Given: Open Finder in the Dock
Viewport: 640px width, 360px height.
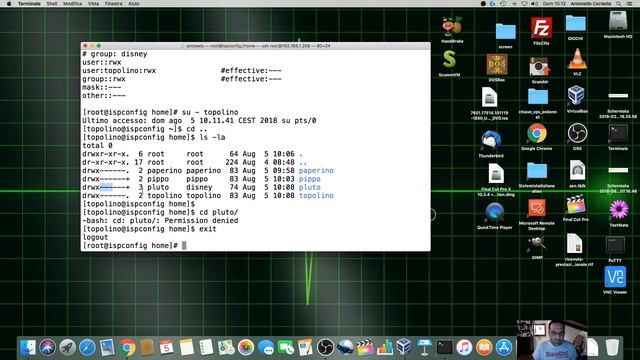Looking at the screenshot, I should 28,348.
